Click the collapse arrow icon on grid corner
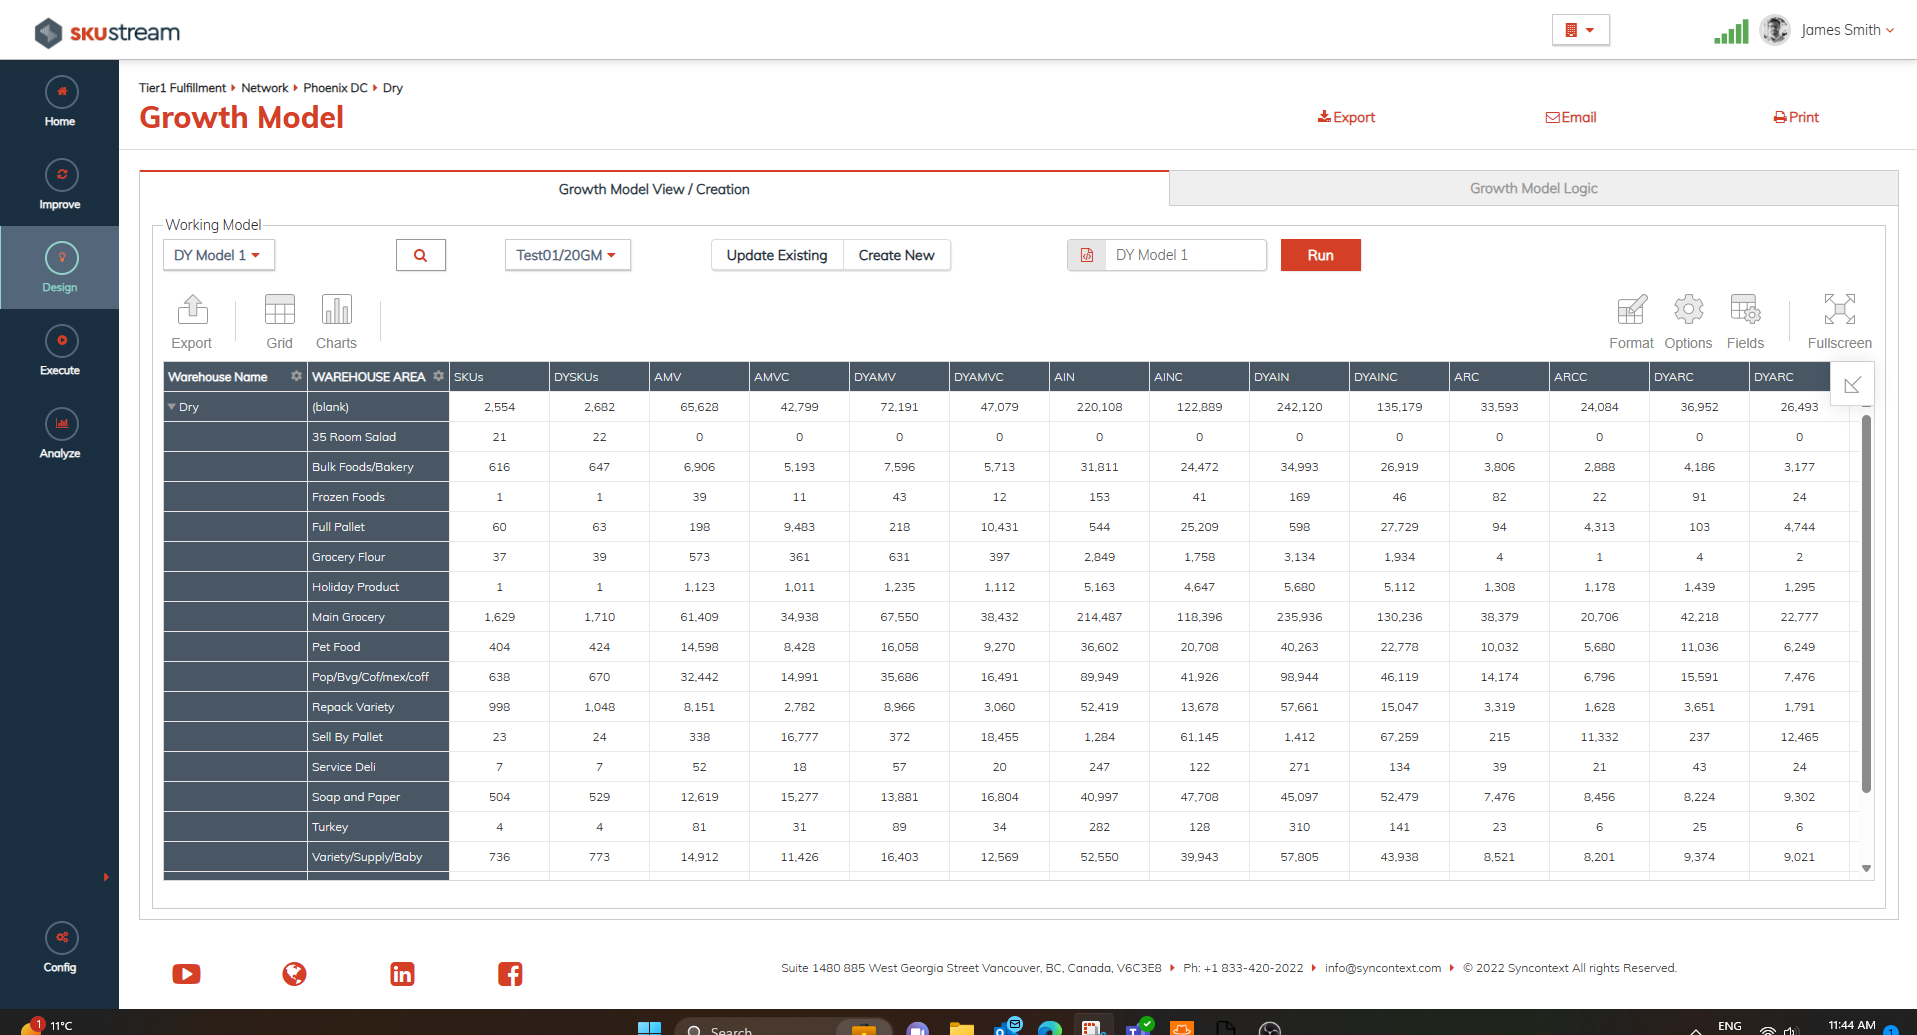The height and width of the screenshot is (1035, 1917). coord(1852,384)
